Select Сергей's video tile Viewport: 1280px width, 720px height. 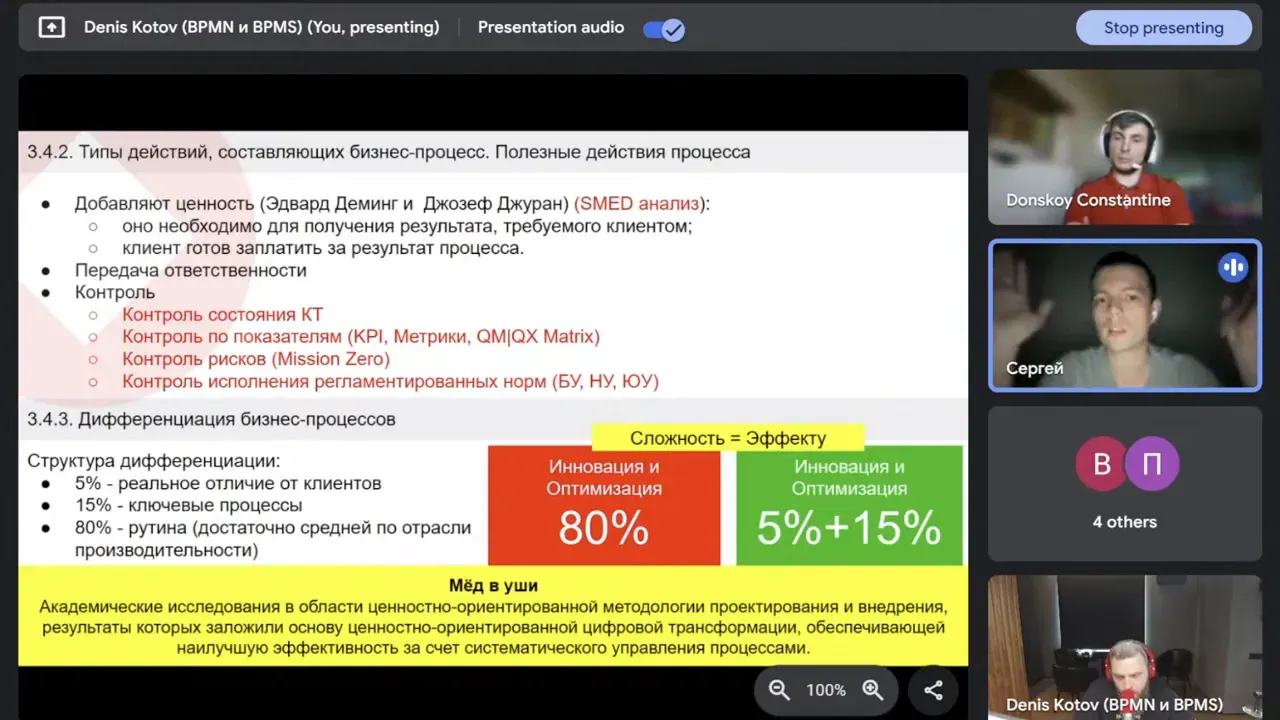(x=1124, y=315)
